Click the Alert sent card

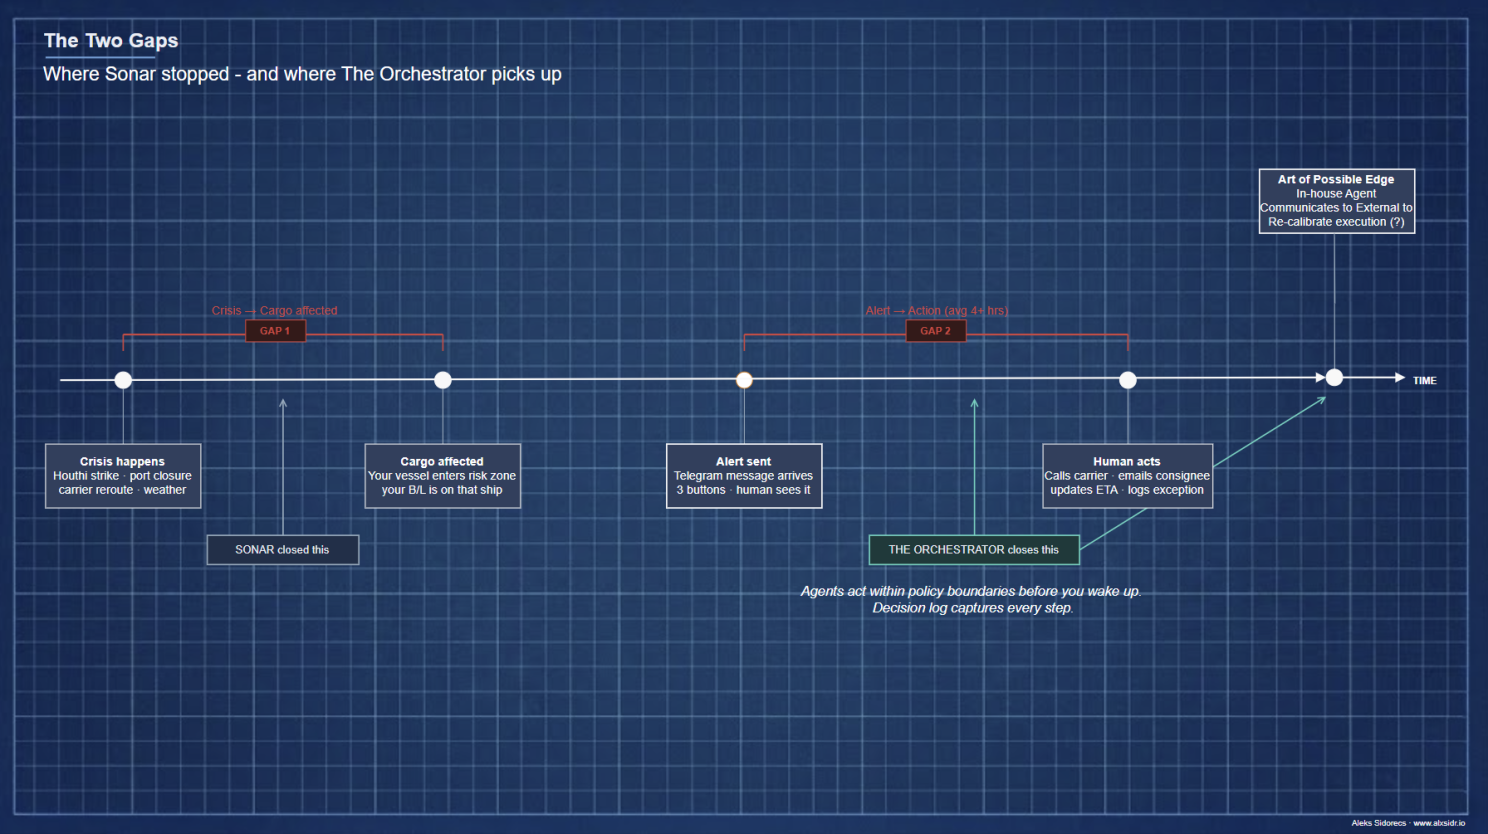click(744, 476)
